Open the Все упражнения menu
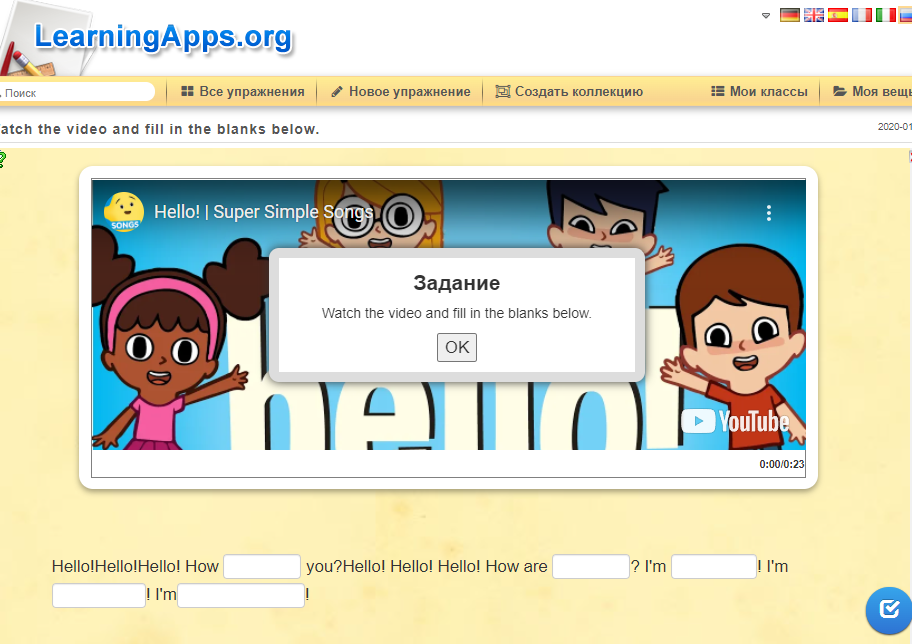 pos(243,91)
